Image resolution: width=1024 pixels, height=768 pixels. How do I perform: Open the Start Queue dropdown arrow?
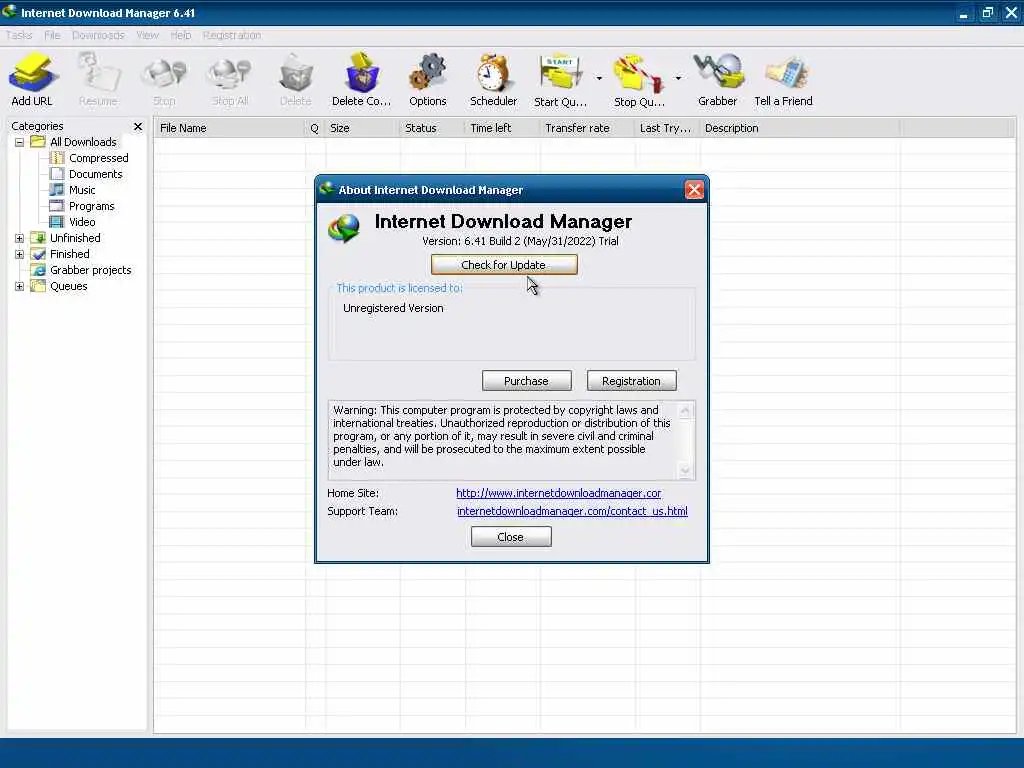(599, 78)
